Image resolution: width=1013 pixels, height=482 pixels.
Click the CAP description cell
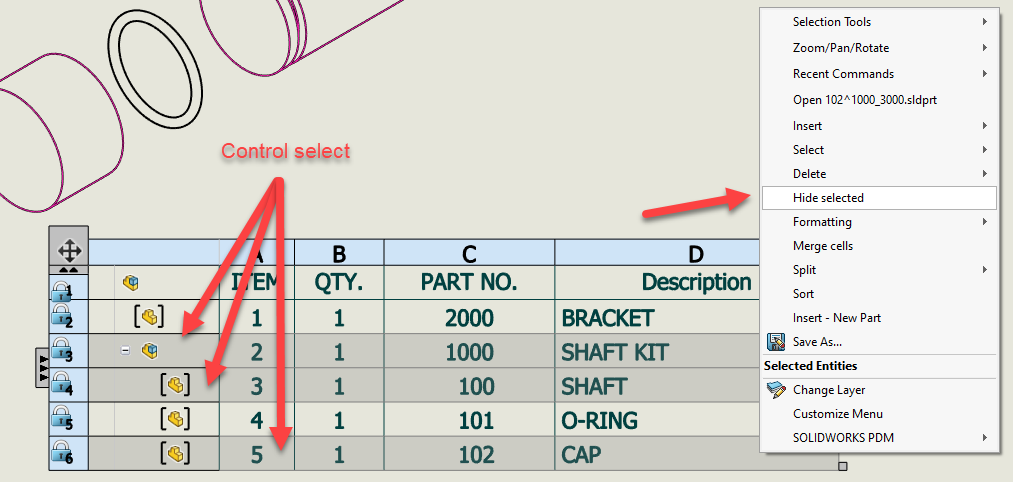pyautogui.click(x=657, y=454)
